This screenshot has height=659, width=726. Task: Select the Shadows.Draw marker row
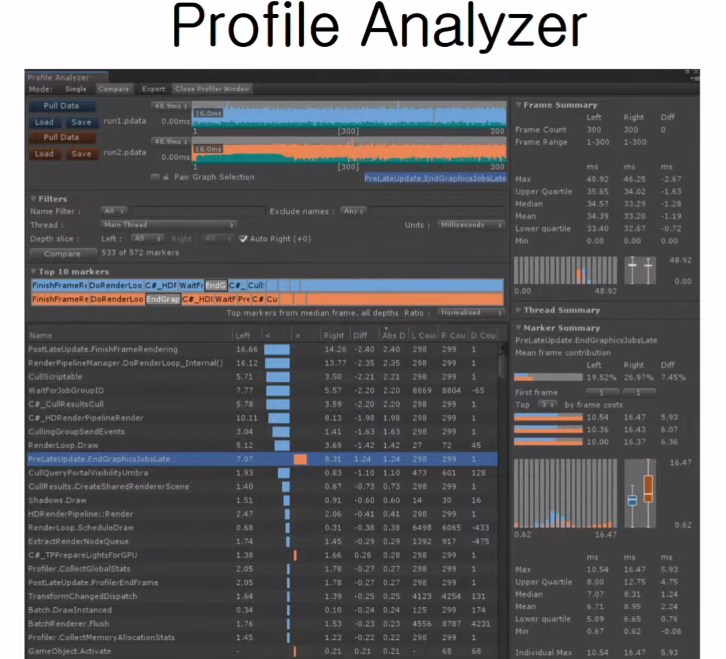tap(262, 500)
